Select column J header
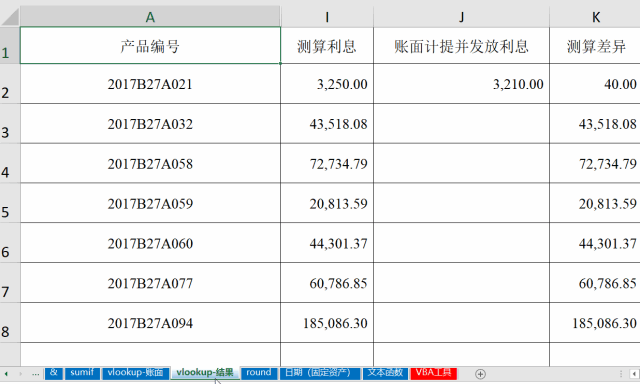This screenshot has width=640, height=384. point(461,17)
